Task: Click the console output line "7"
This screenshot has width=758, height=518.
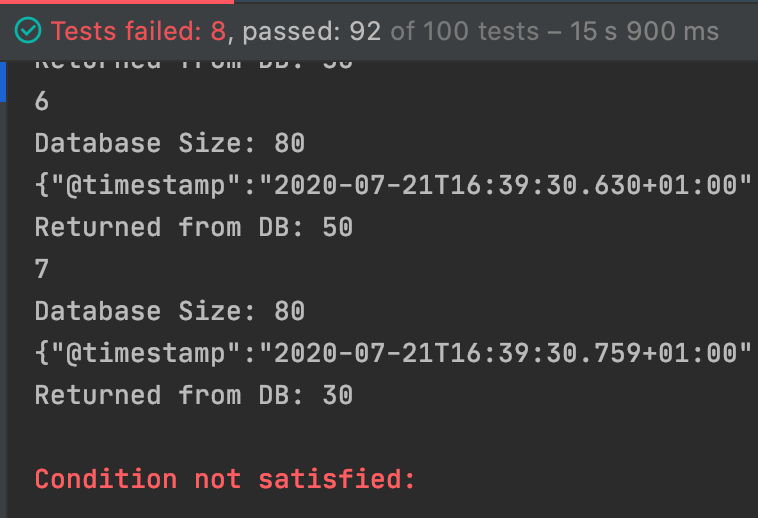Action: tap(42, 269)
